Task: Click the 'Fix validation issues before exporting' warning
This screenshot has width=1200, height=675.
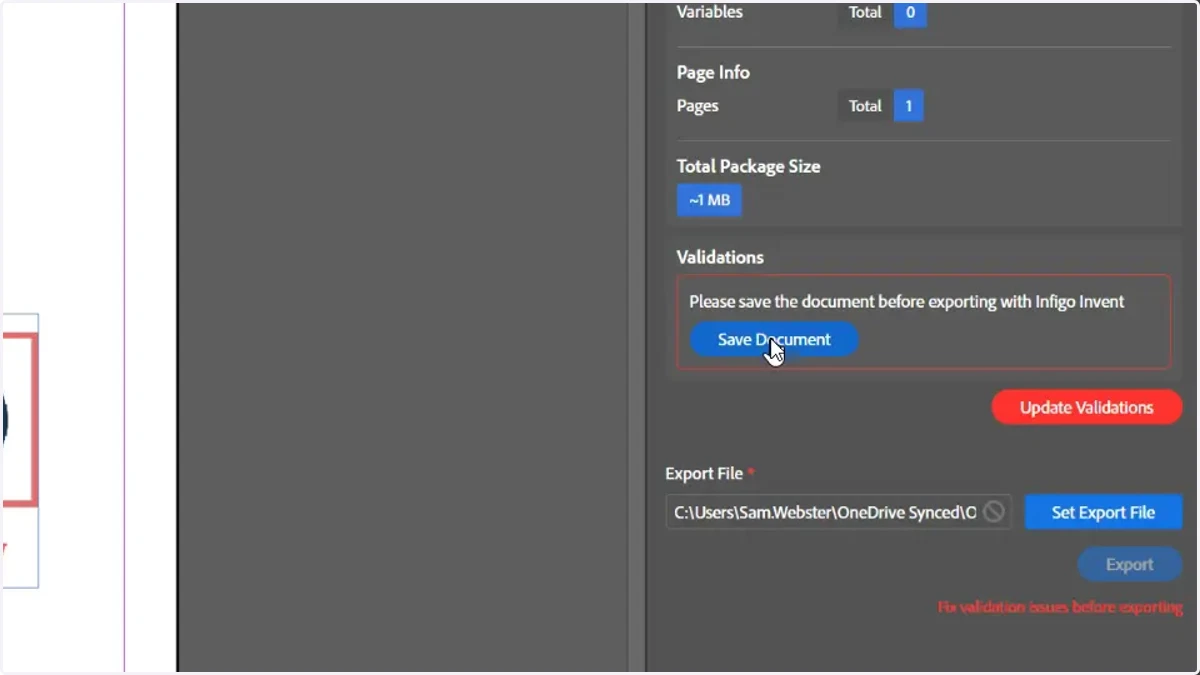Action: click(1060, 607)
